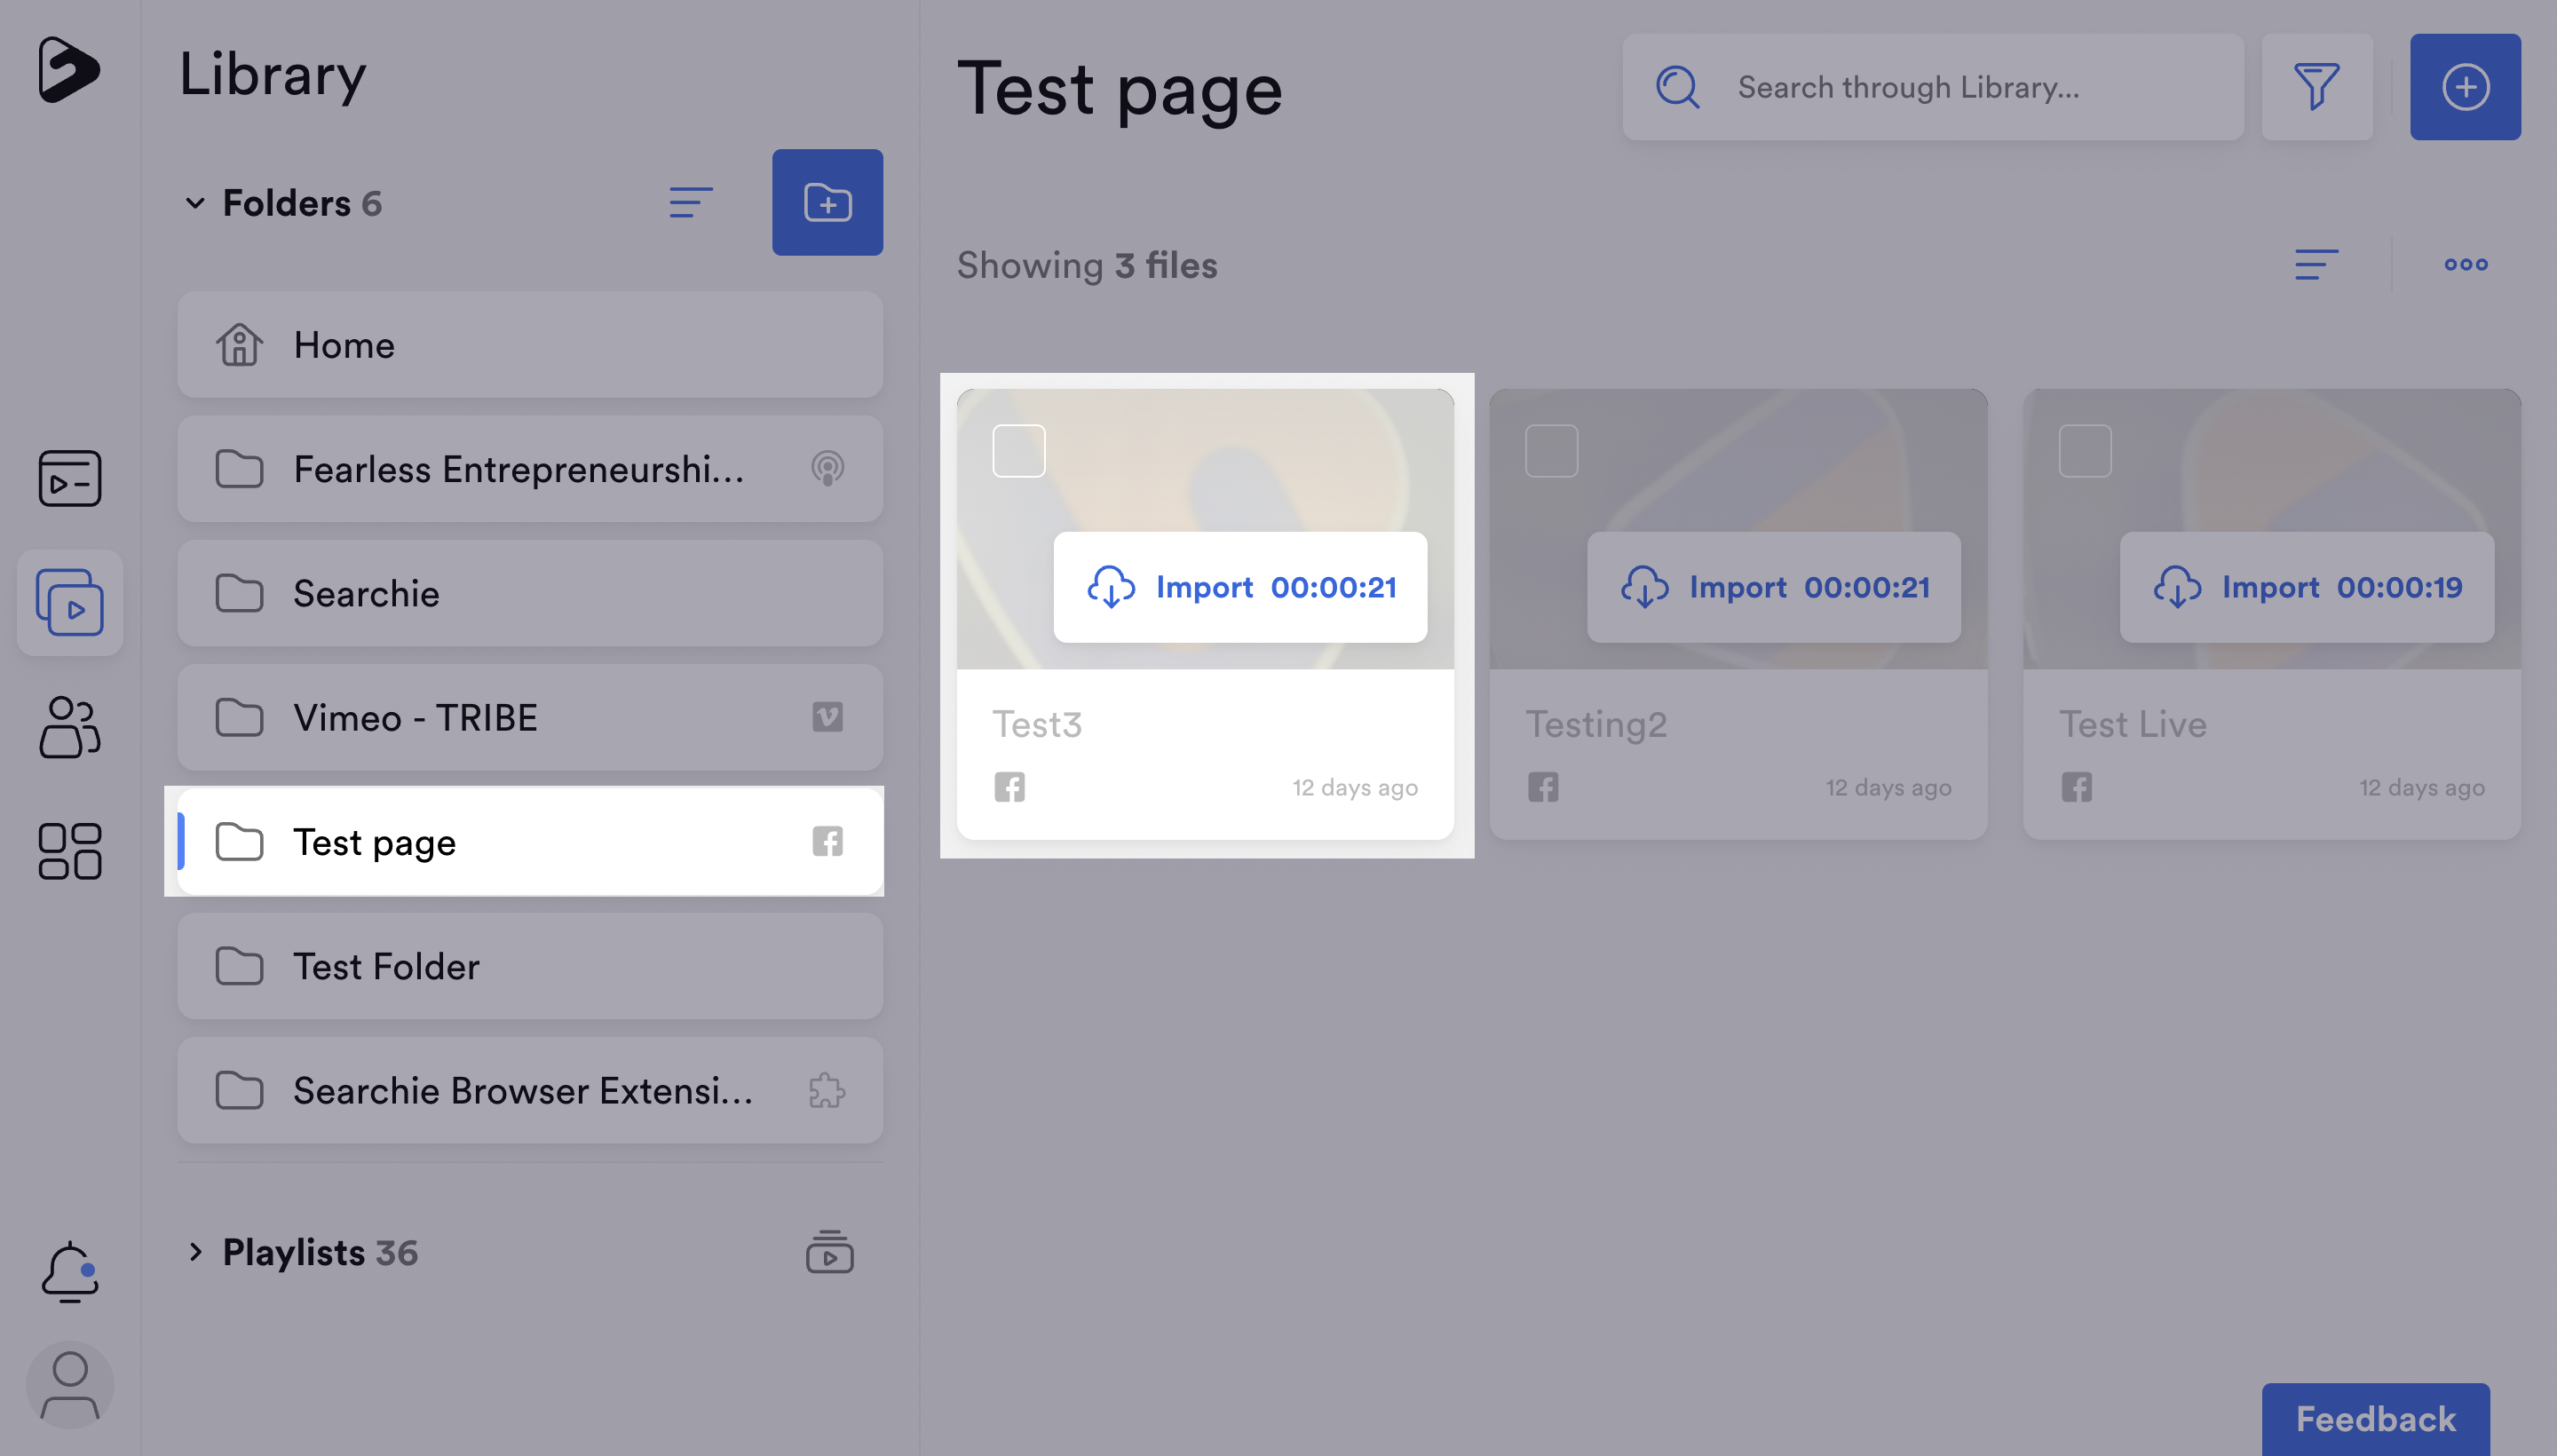Click the files sort icon
Screen dimensions: 2557x1456
pyautogui.click(x=2316, y=265)
